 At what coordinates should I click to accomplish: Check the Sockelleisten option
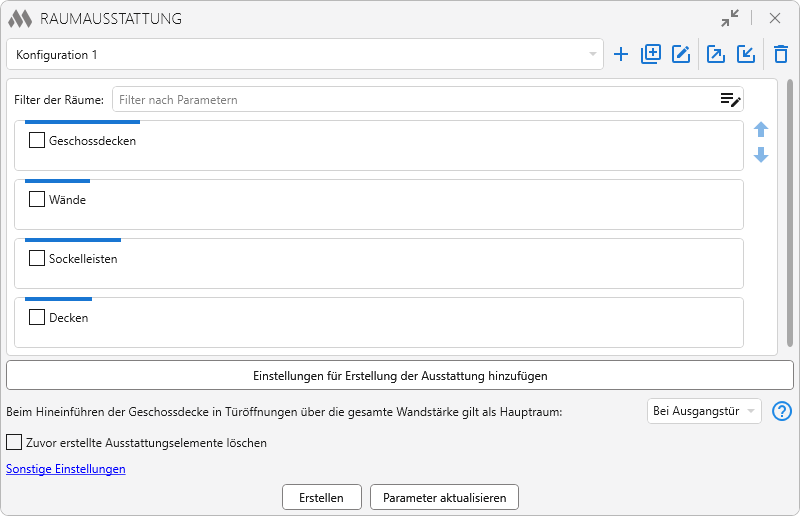click(x=37, y=259)
